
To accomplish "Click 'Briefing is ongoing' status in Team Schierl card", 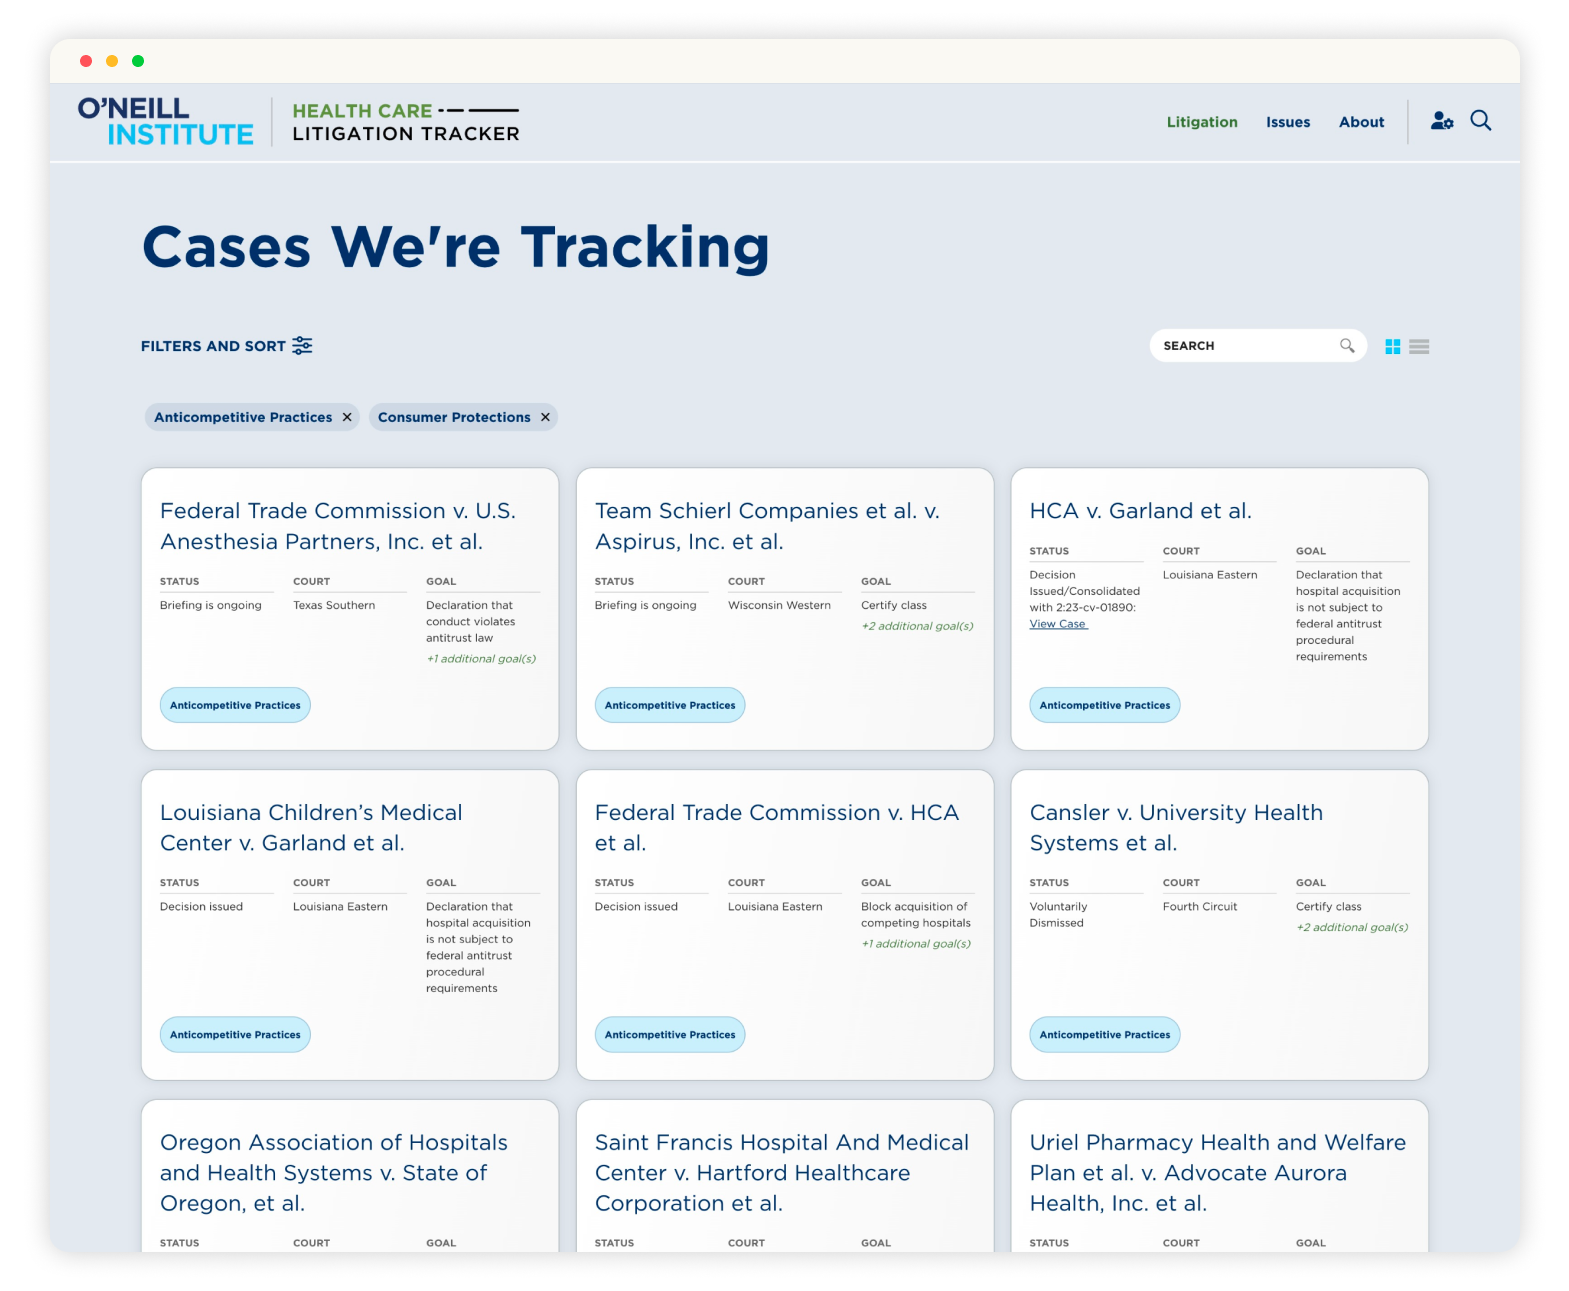I will tap(645, 606).
